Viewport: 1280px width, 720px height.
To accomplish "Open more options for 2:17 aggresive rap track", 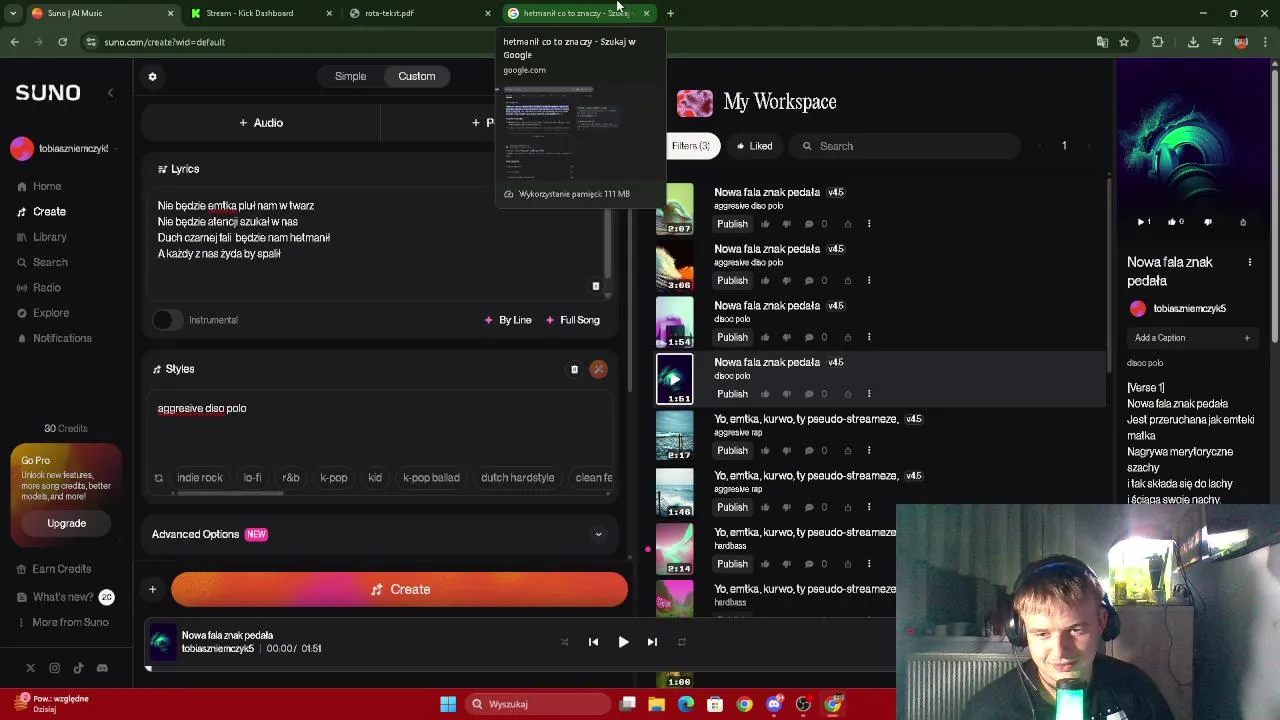I will (869, 451).
